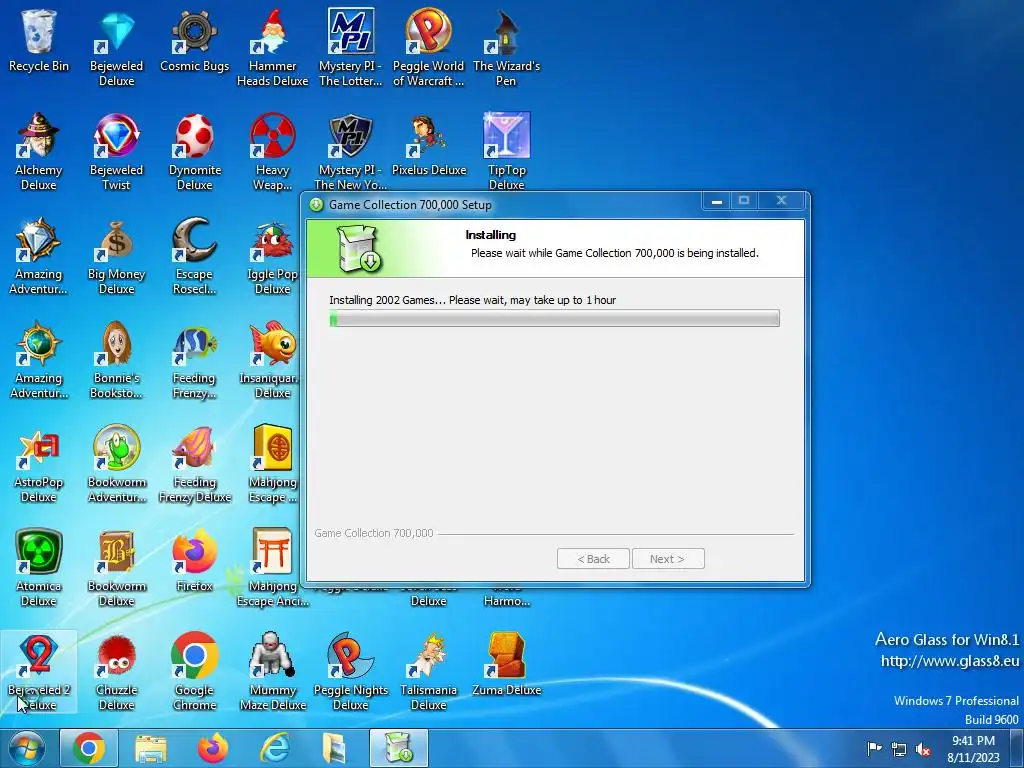Select Big Money Deluxe money bag
Viewport: 1024px width, 768px height.
pyautogui.click(x=116, y=255)
